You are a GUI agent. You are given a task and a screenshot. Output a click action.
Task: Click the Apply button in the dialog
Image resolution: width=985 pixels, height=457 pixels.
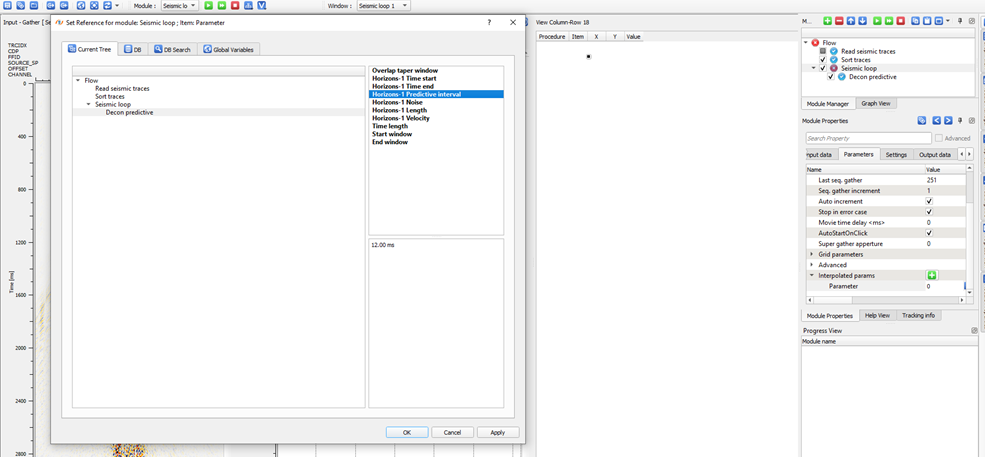pos(498,432)
